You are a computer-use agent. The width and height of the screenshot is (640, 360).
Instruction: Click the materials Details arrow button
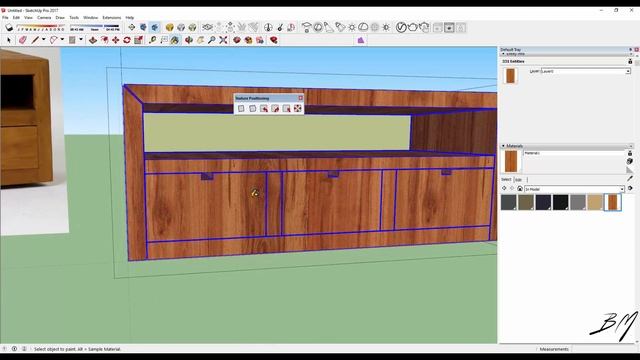(x=631, y=189)
